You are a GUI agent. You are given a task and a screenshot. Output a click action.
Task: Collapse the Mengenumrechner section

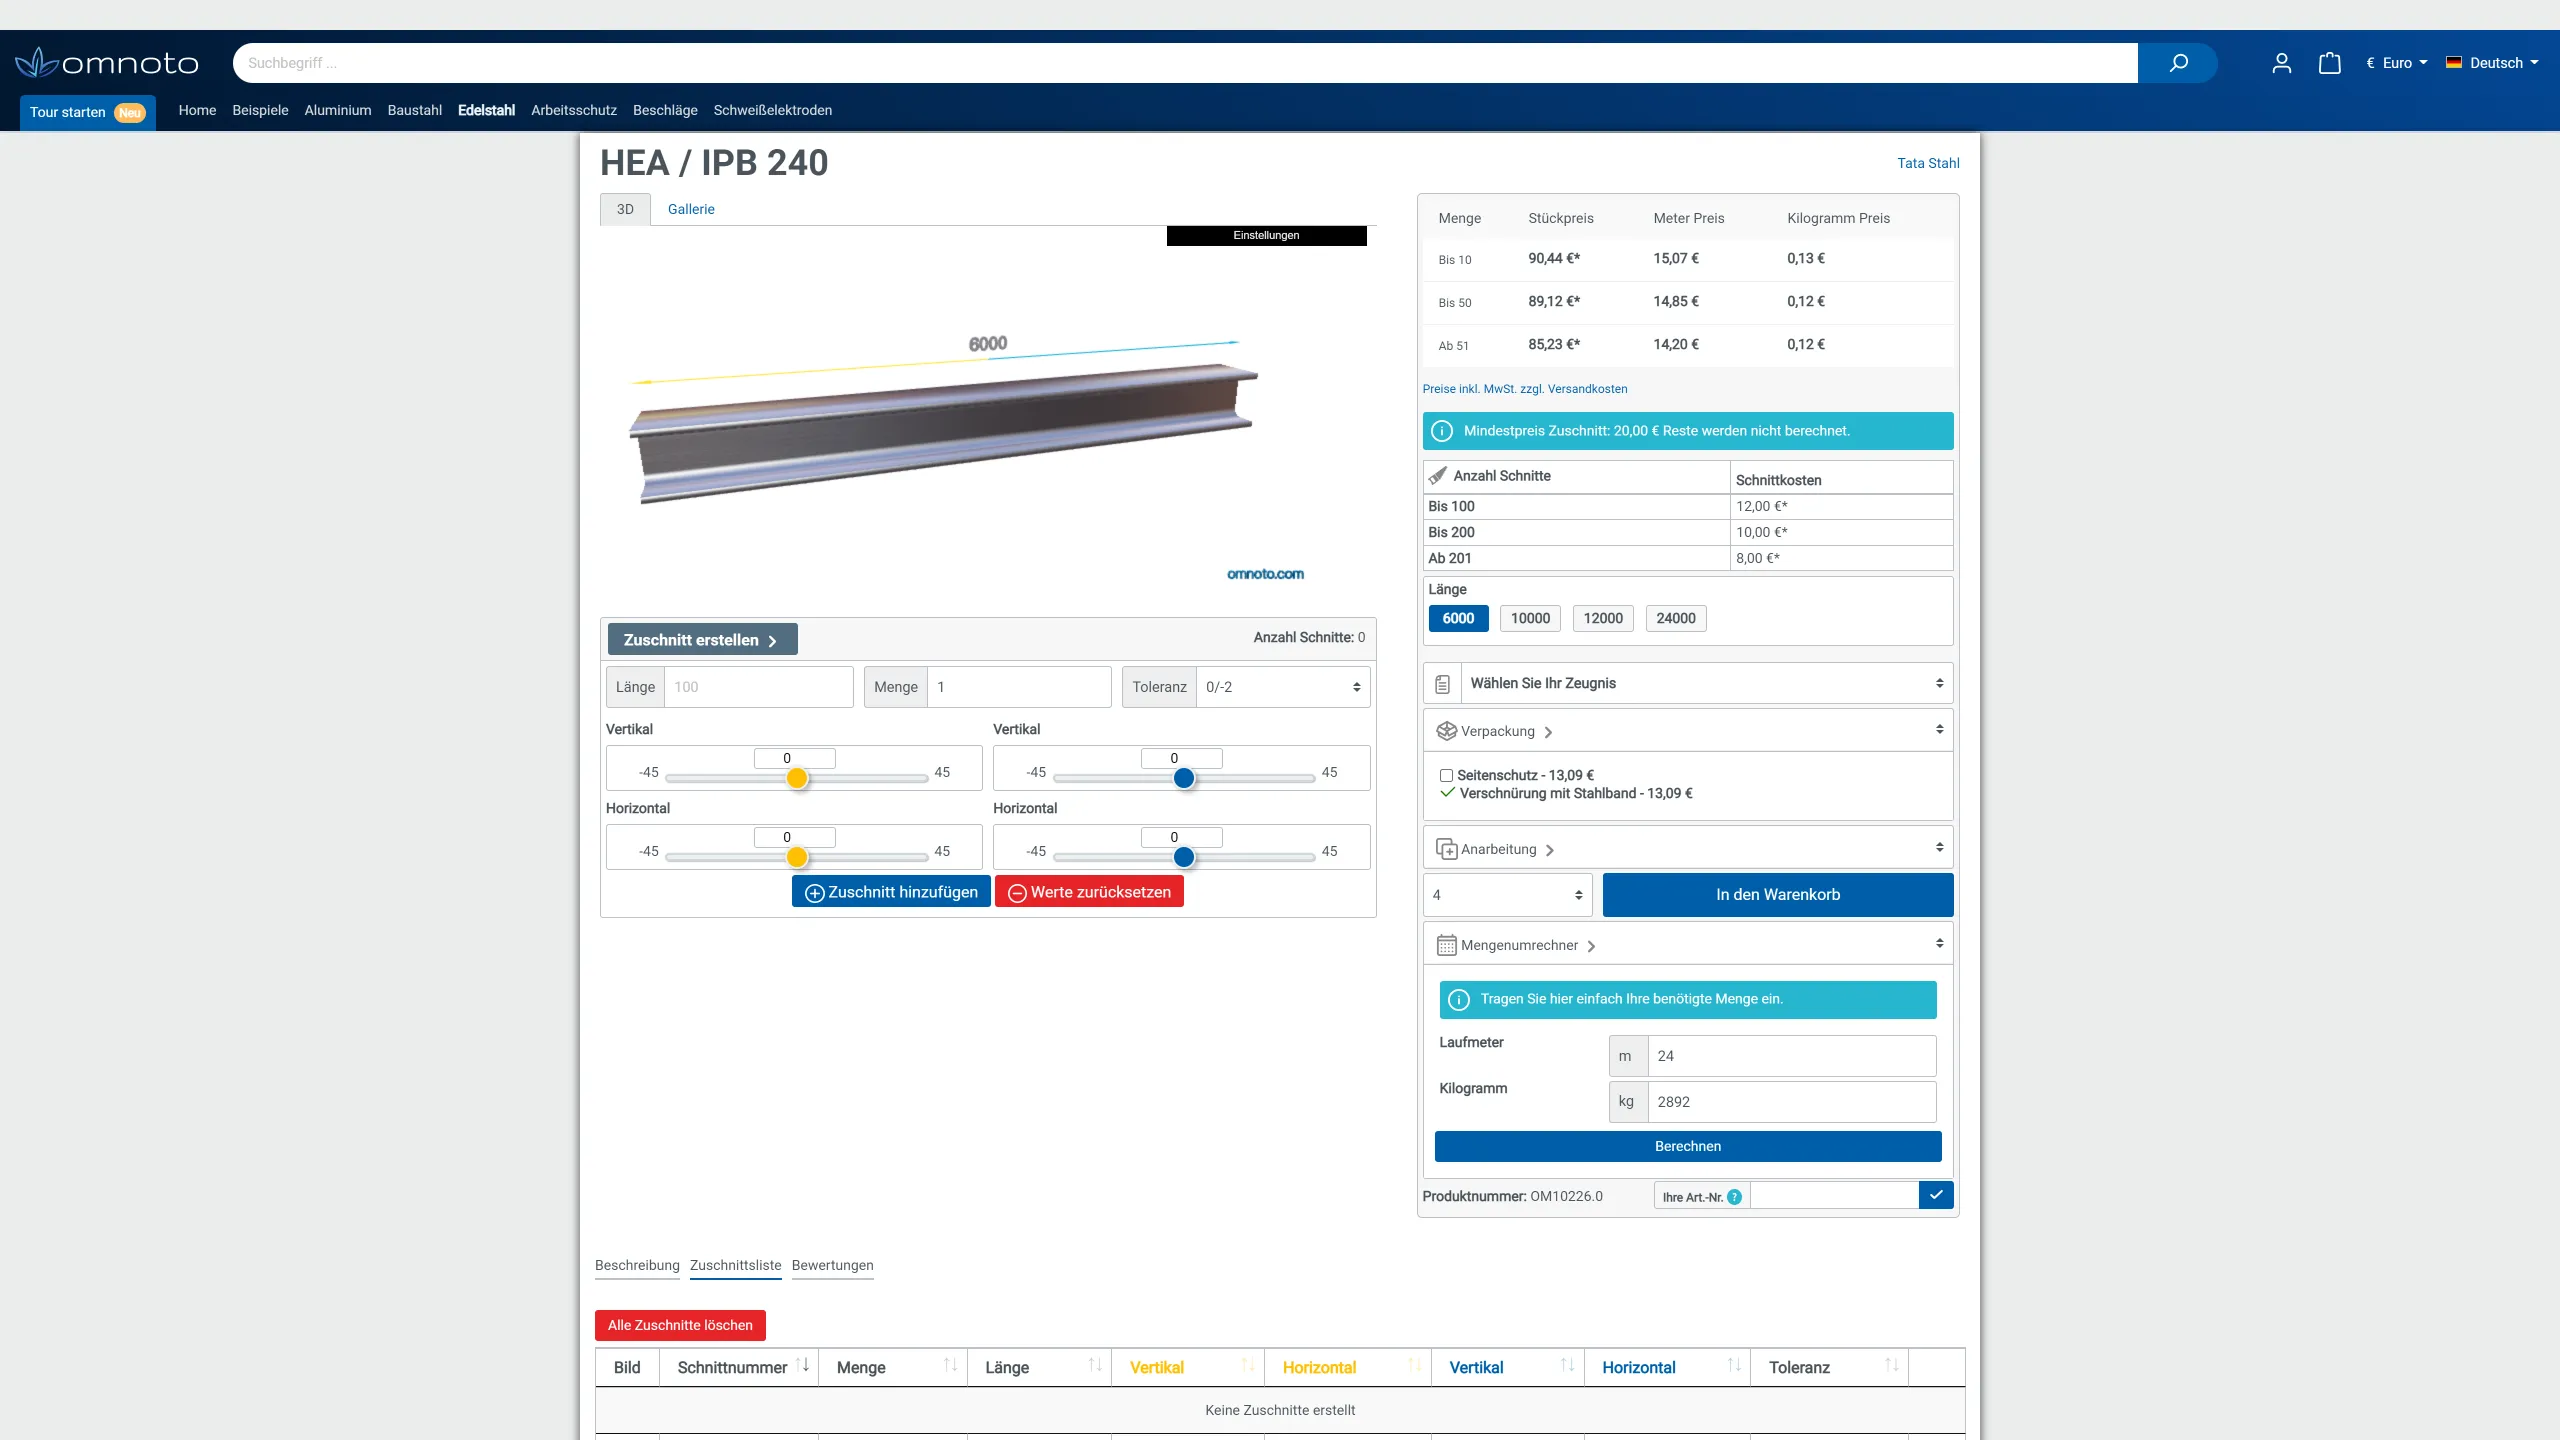[1688, 945]
